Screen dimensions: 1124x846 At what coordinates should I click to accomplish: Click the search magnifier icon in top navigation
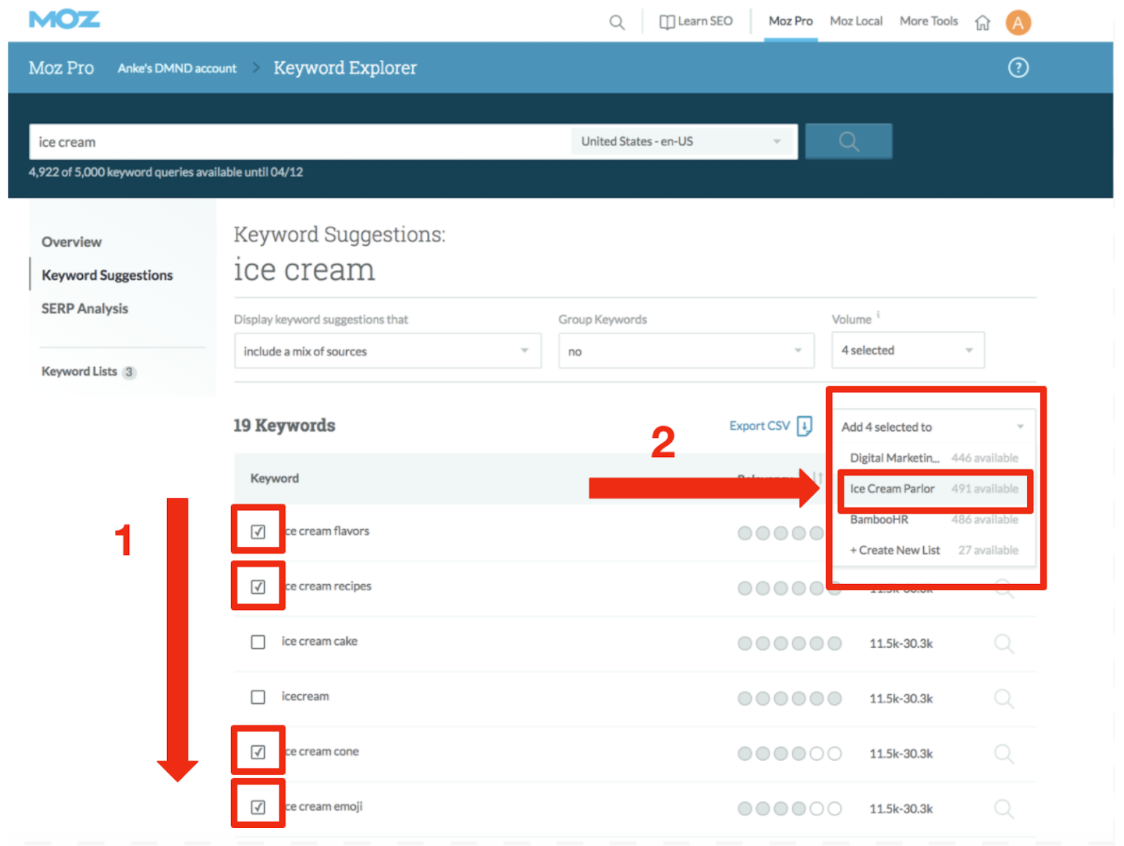(x=617, y=22)
